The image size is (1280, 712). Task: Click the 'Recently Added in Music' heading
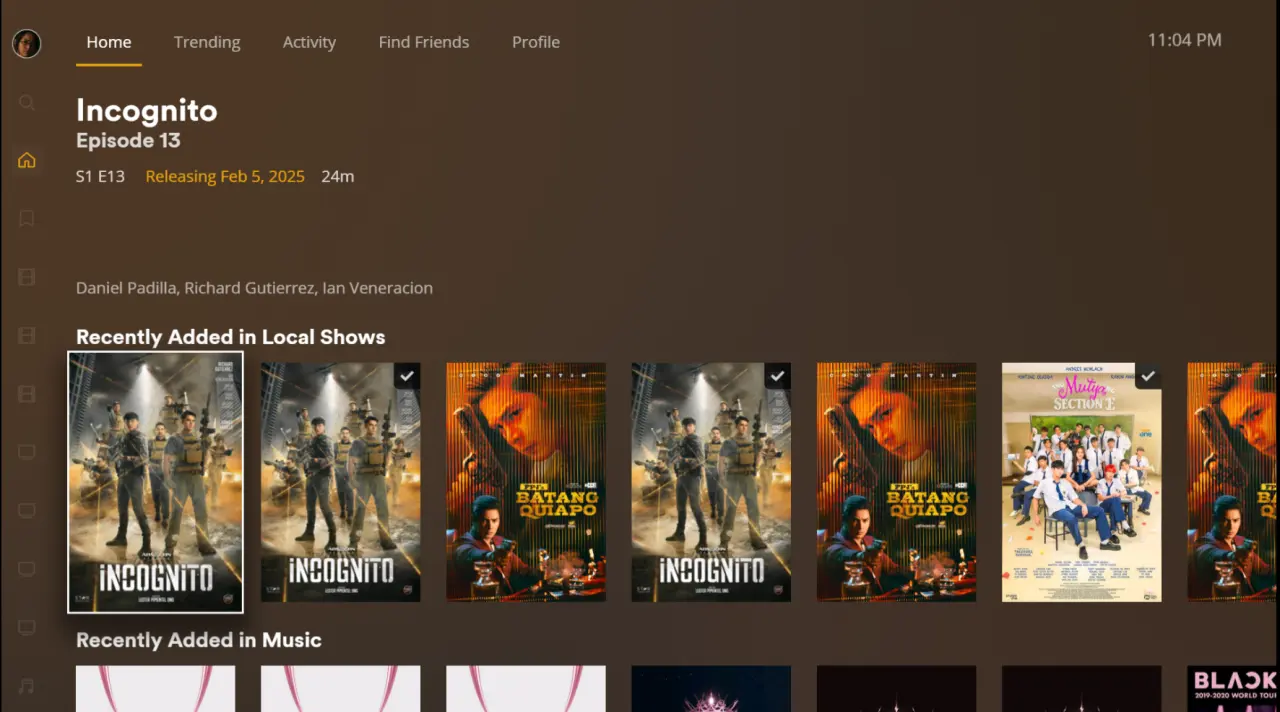coord(199,640)
